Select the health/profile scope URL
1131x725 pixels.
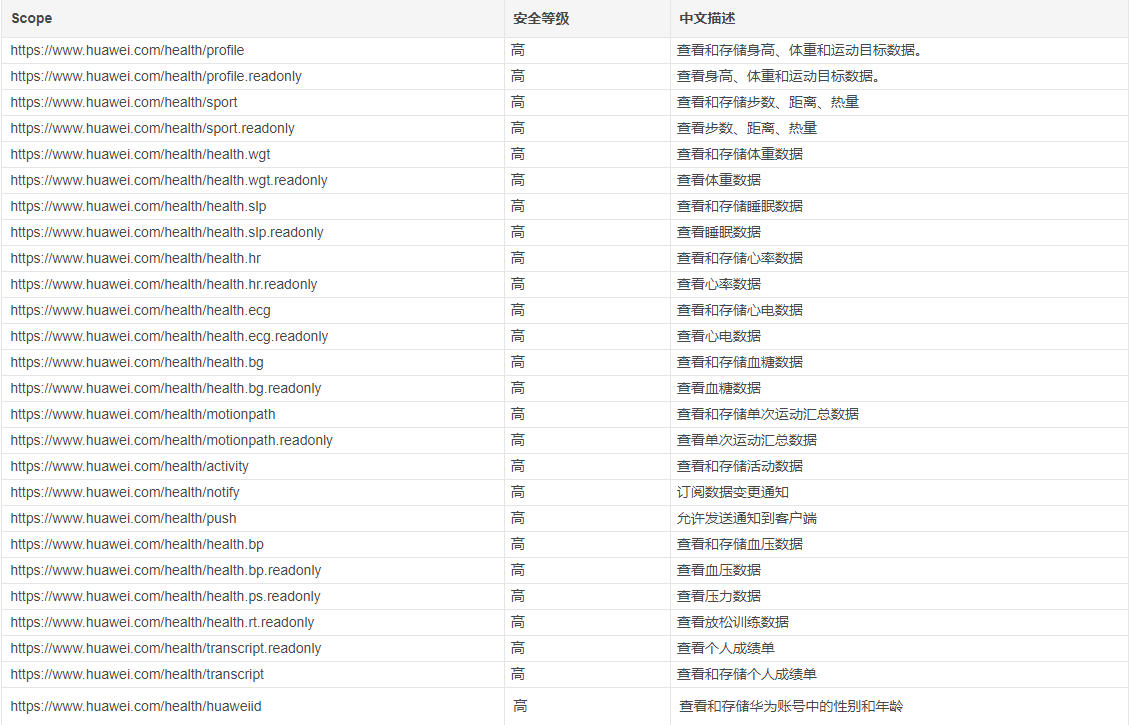pos(127,50)
